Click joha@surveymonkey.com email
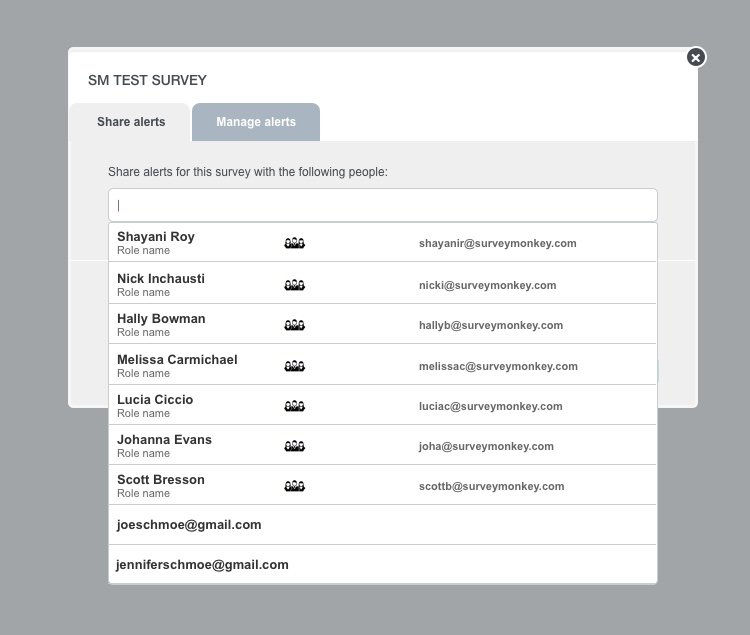This screenshot has width=750, height=635. click(486, 446)
